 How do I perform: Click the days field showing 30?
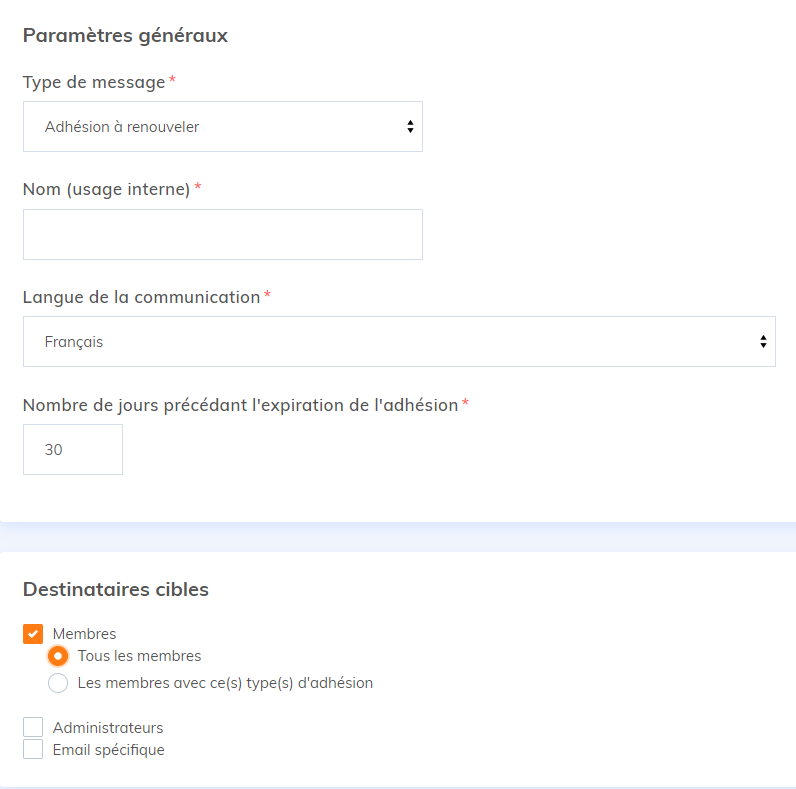(x=72, y=450)
